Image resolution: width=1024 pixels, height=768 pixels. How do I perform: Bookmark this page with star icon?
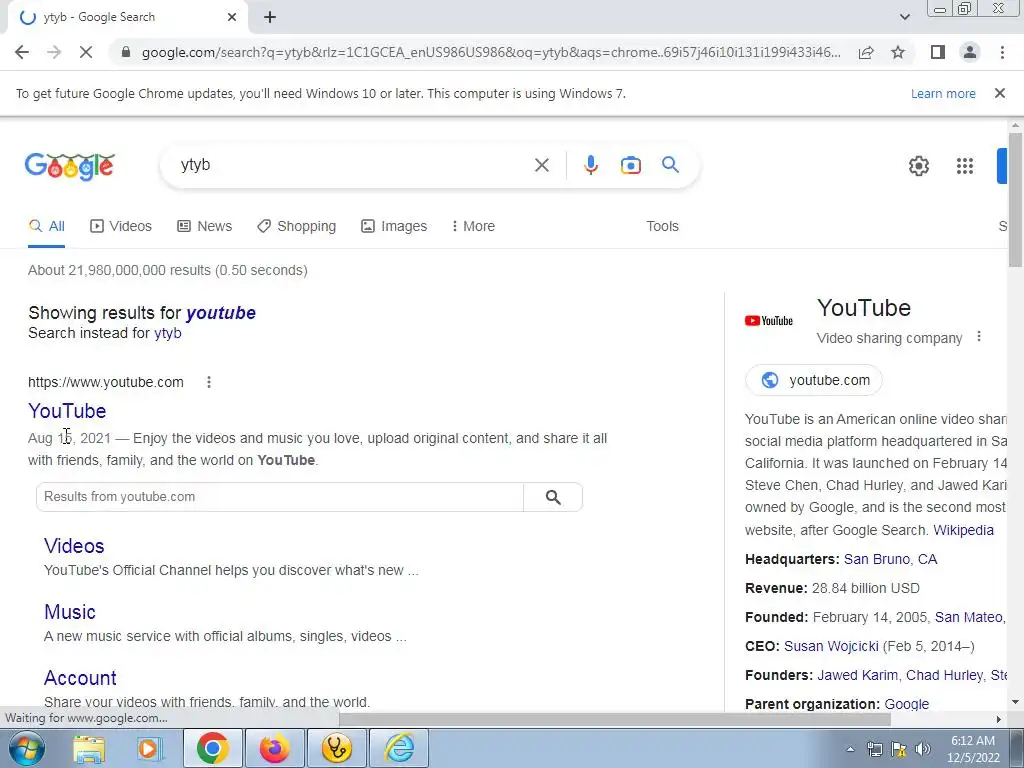pos(898,52)
